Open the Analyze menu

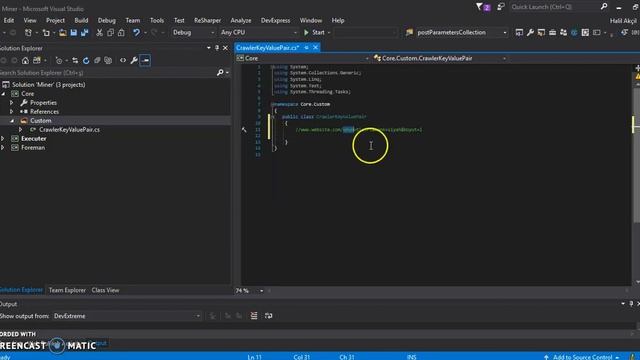coord(241,20)
